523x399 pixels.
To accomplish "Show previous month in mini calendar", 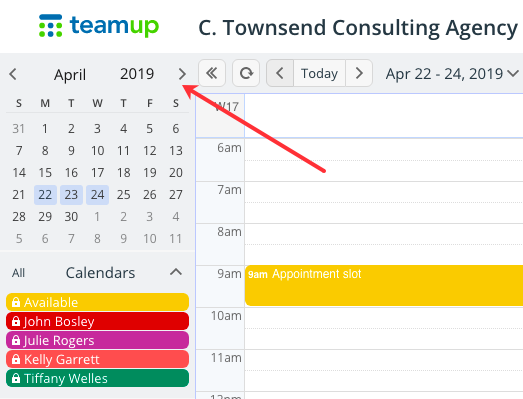I will [13, 74].
